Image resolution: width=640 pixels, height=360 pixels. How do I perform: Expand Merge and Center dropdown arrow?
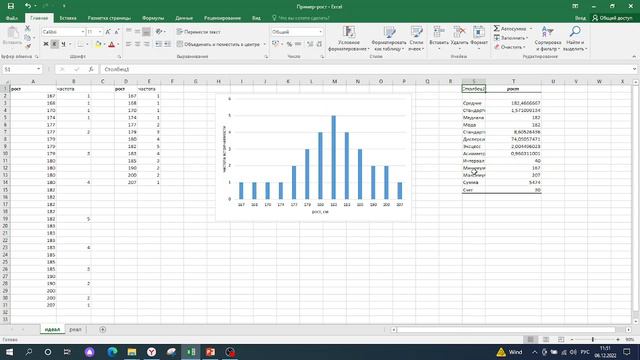[x=264, y=44]
